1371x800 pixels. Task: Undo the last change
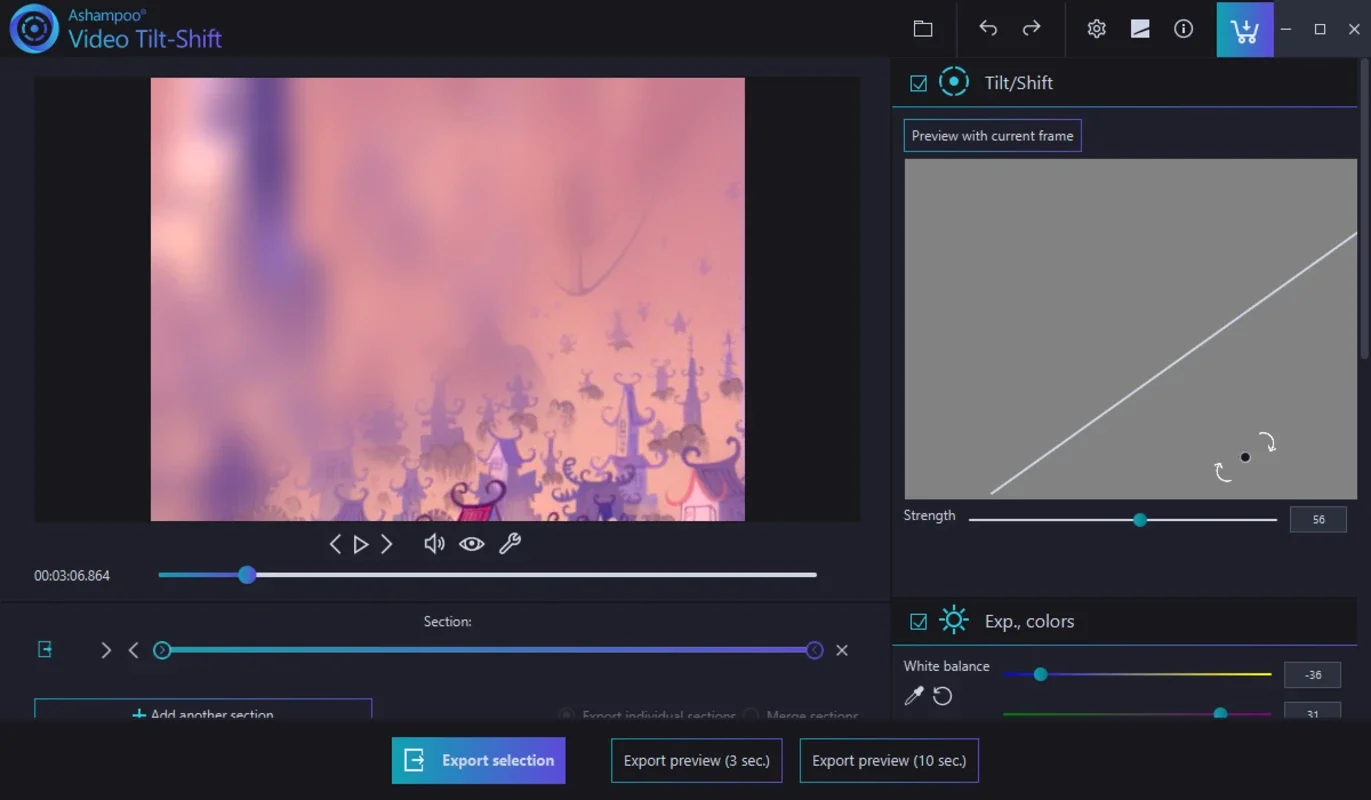(988, 29)
